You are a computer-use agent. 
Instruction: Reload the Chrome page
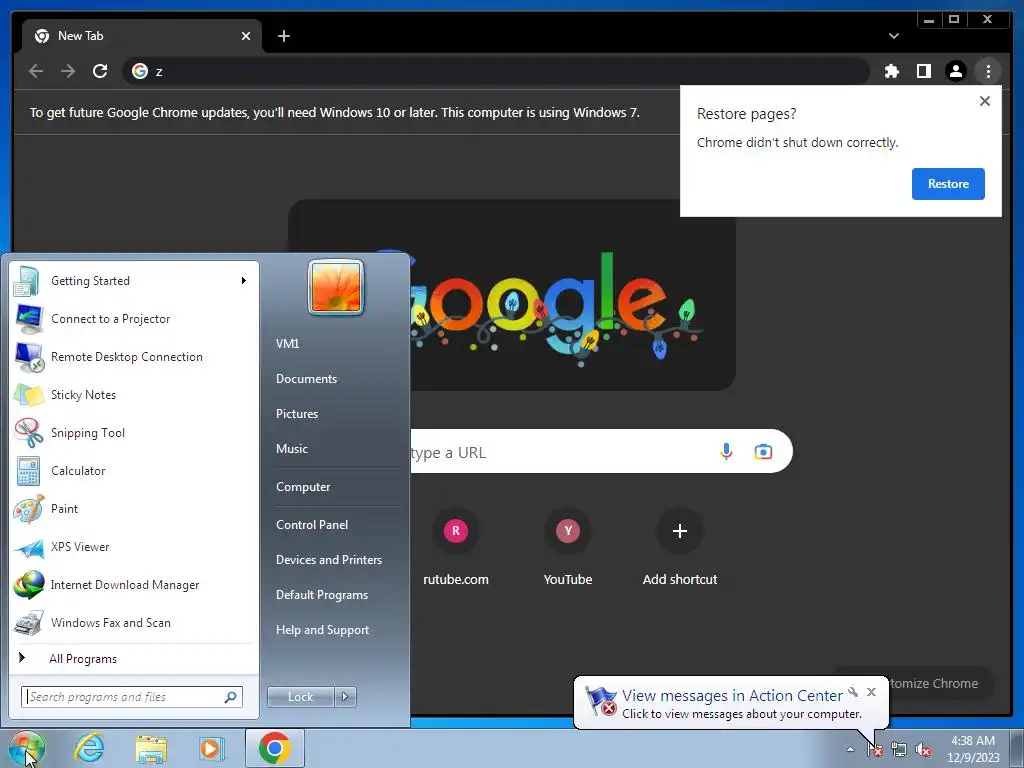[100, 71]
